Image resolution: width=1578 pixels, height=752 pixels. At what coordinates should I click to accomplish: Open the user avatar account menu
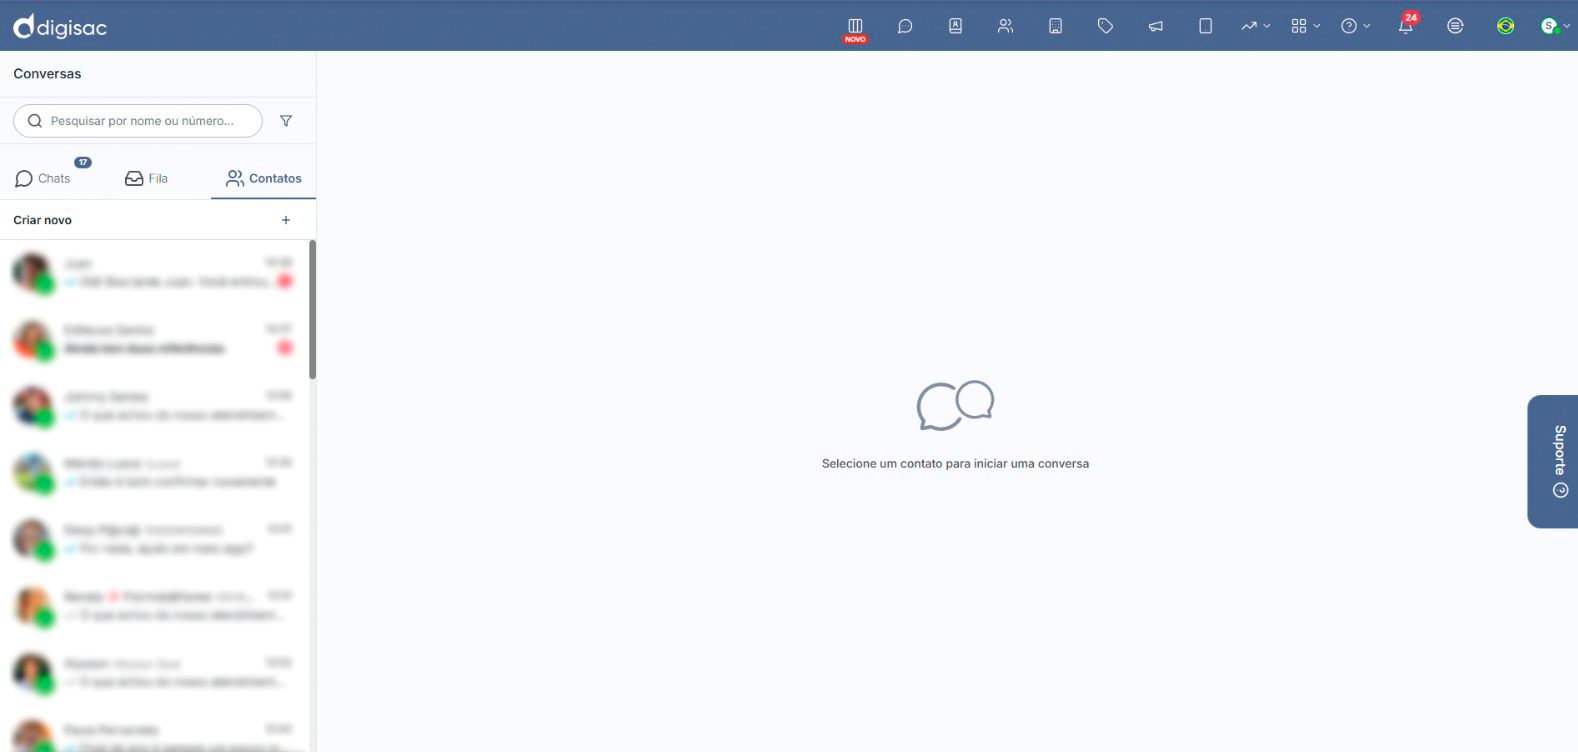(x=1554, y=26)
